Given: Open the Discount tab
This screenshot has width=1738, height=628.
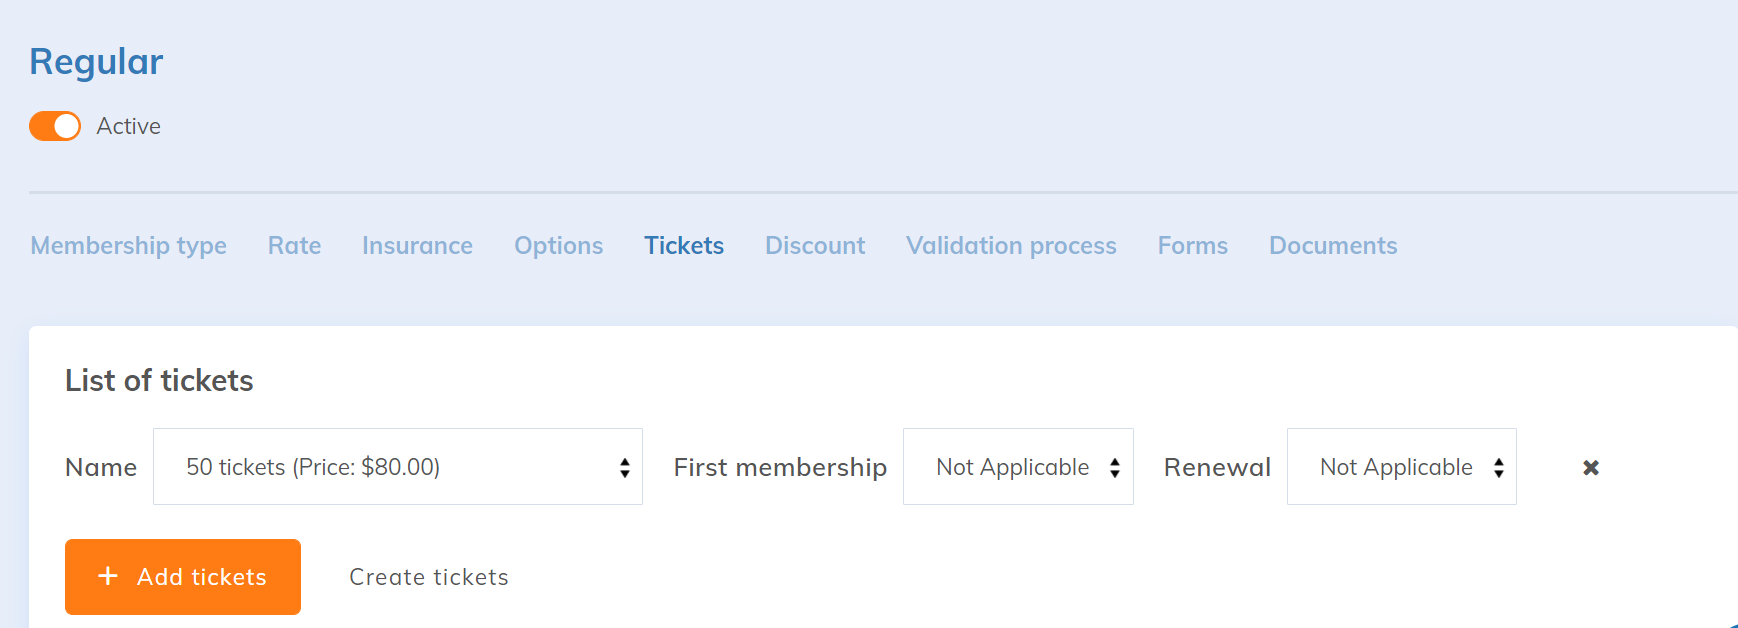Looking at the screenshot, I should coord(815,246).
